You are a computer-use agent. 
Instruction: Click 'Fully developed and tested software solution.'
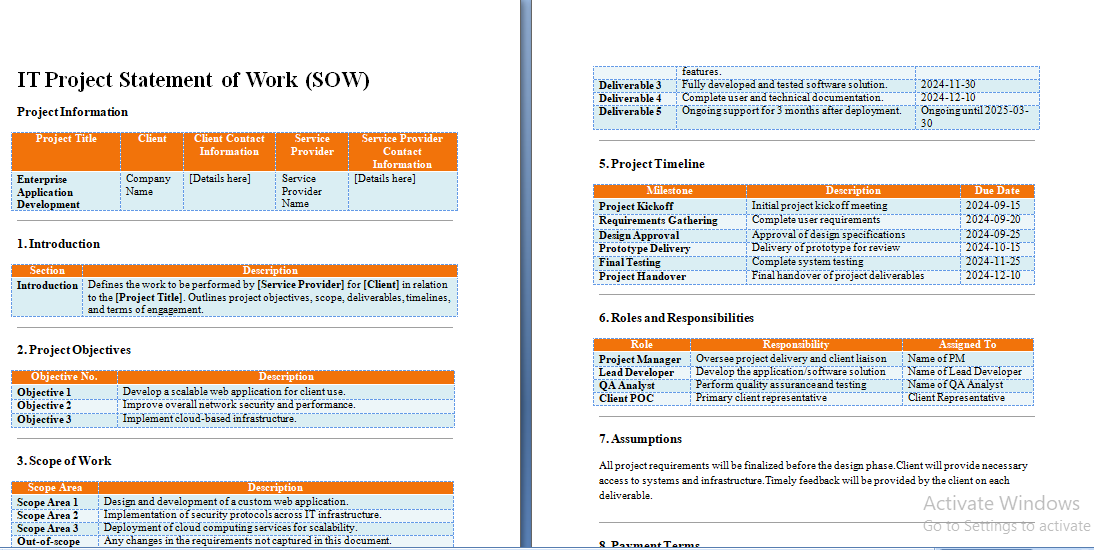tap(784, 84)
